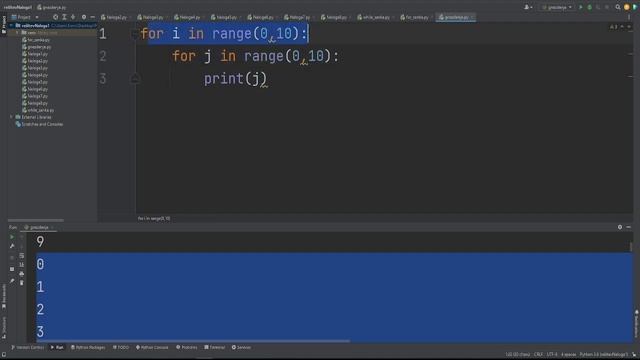Toggle the Problems tool window
This screenshot has width=640, height=360.
click(187, 347)
